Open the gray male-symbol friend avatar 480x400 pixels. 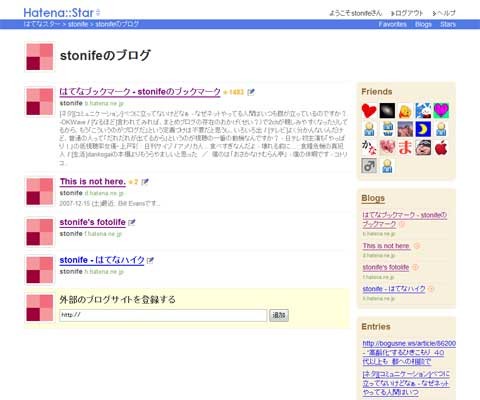369,166
